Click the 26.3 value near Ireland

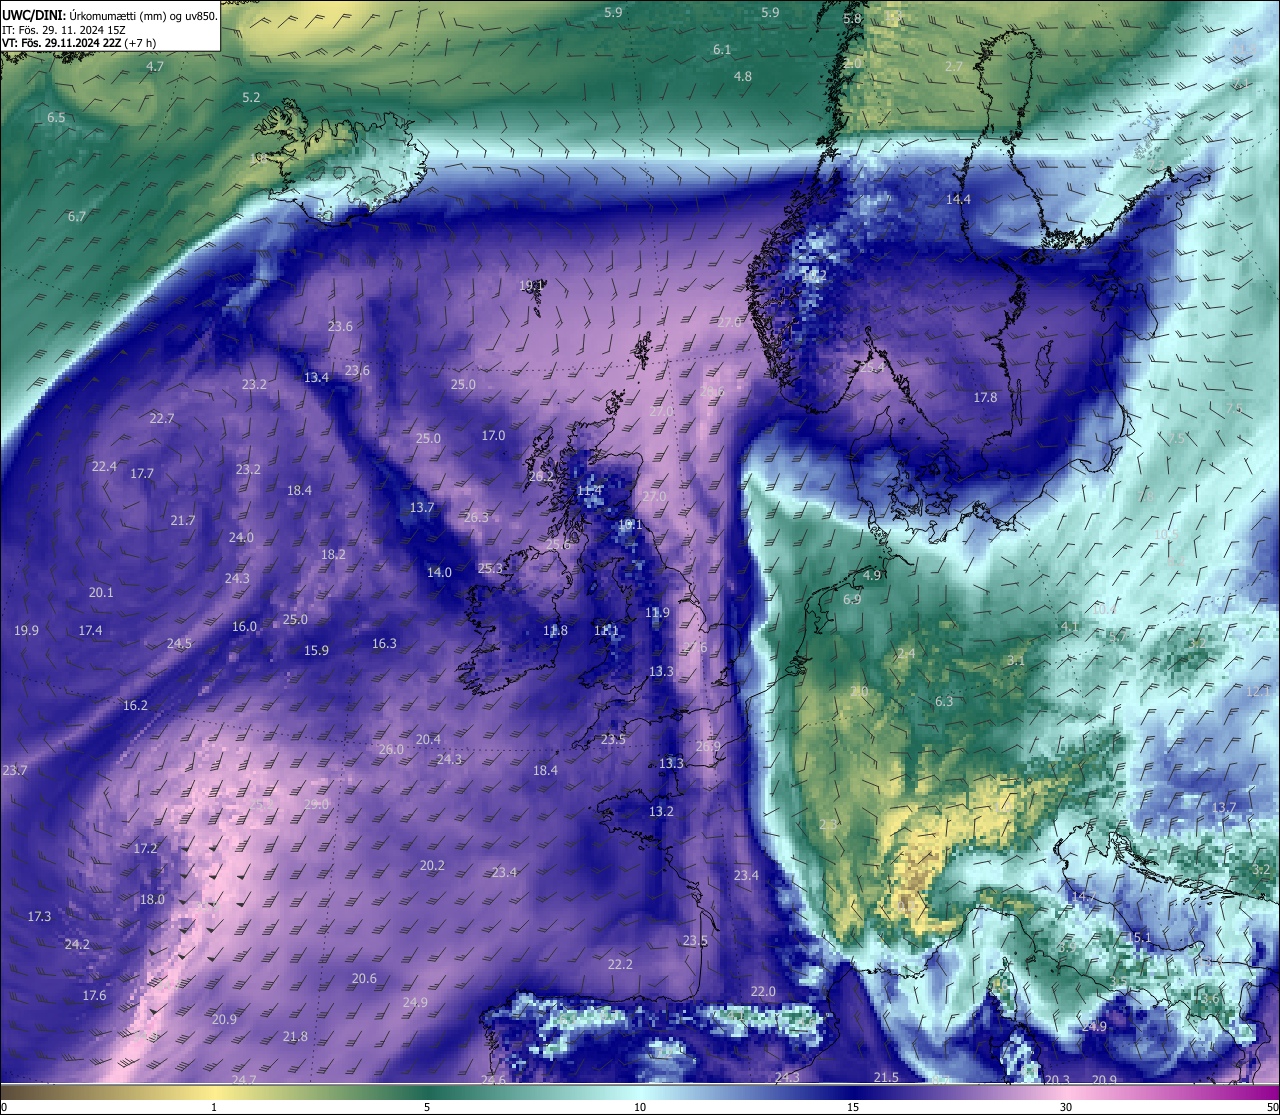click(x=476, y=518)
